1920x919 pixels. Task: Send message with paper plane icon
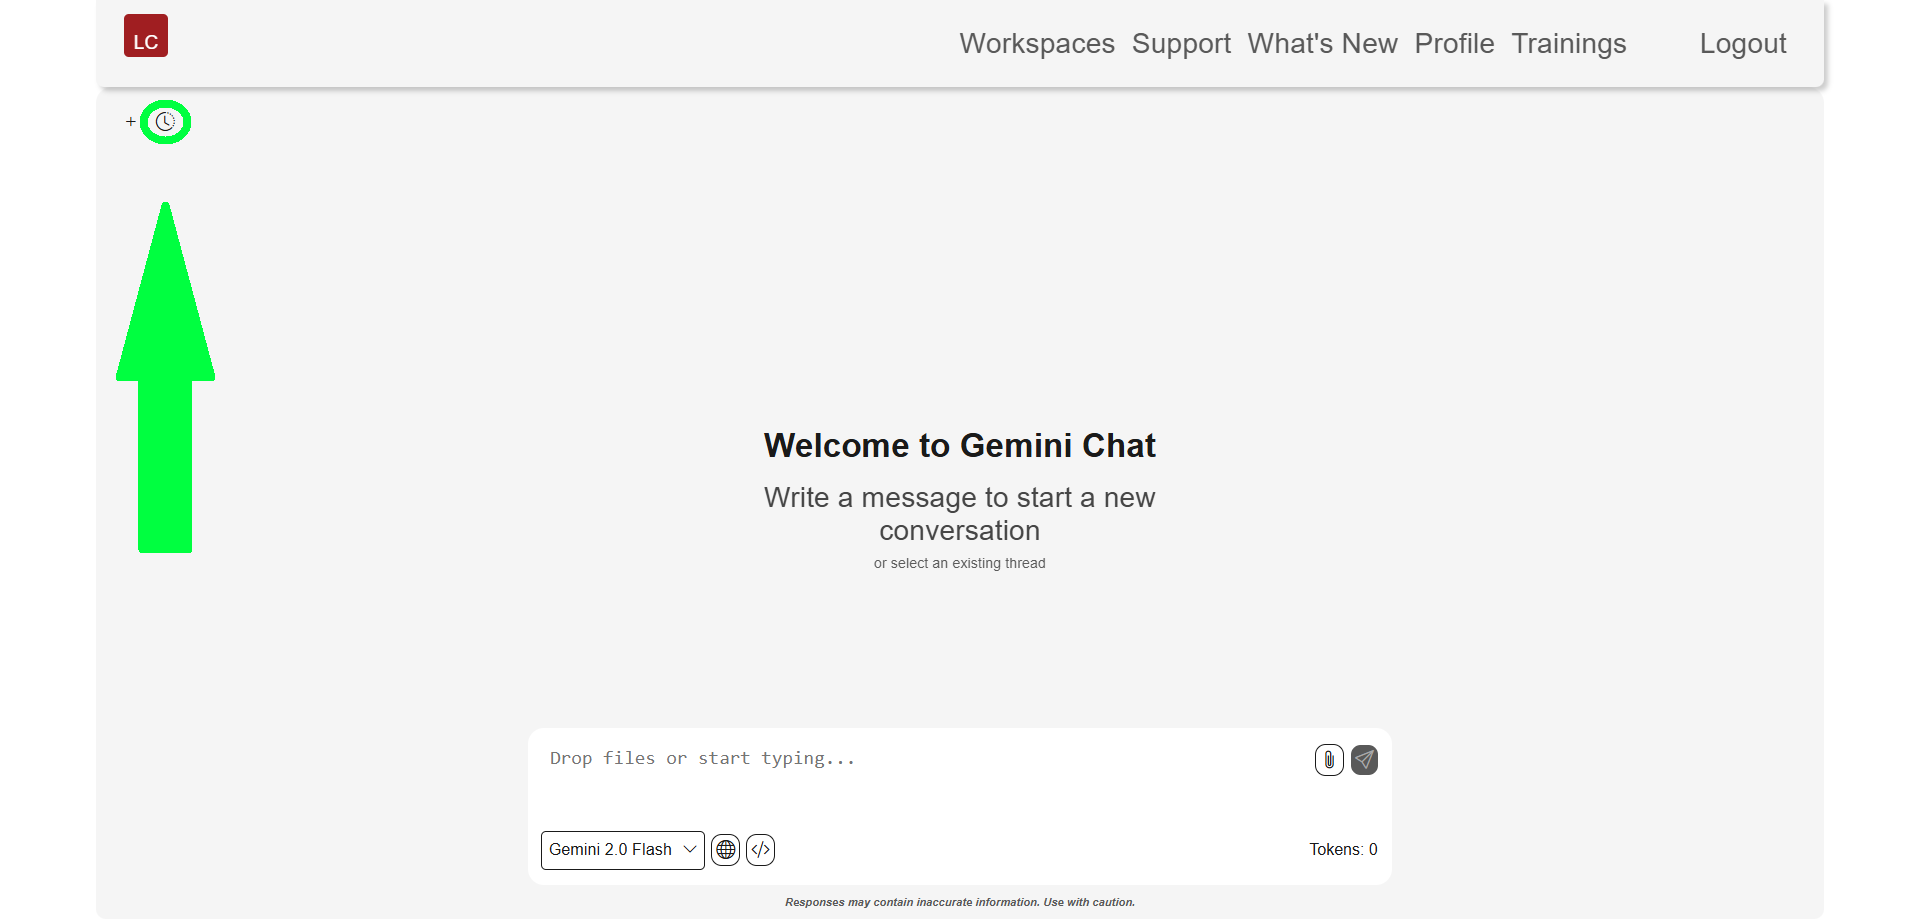coord(1364,760)
